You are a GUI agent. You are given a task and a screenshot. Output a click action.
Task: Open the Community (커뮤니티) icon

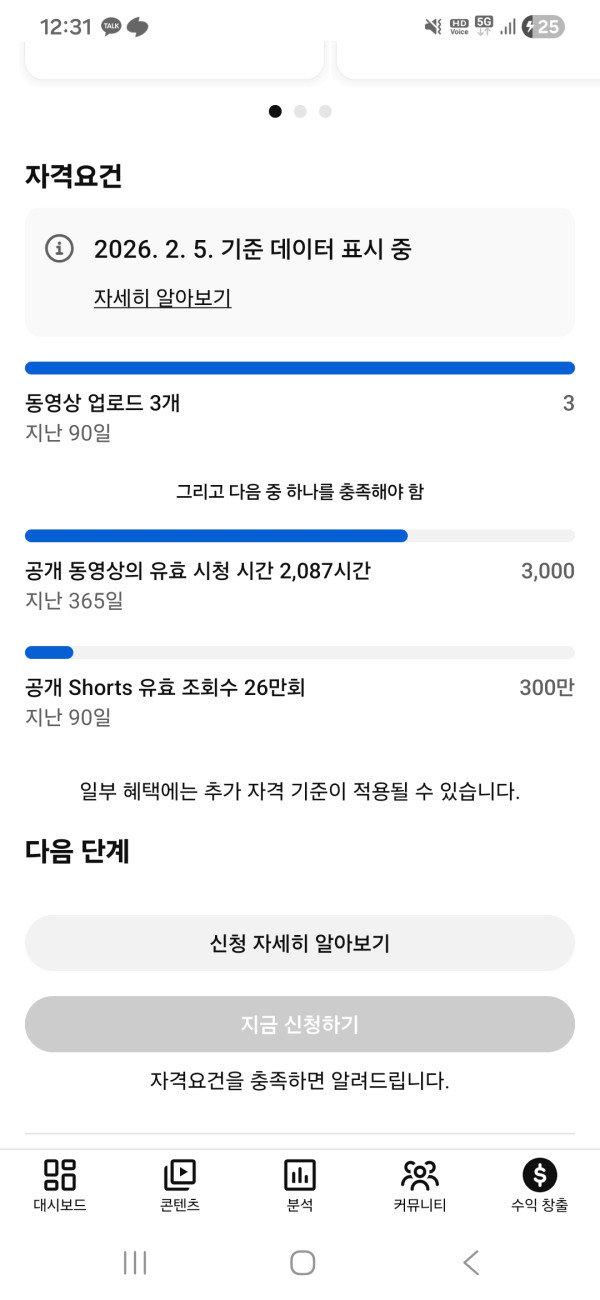point(420,1174)
